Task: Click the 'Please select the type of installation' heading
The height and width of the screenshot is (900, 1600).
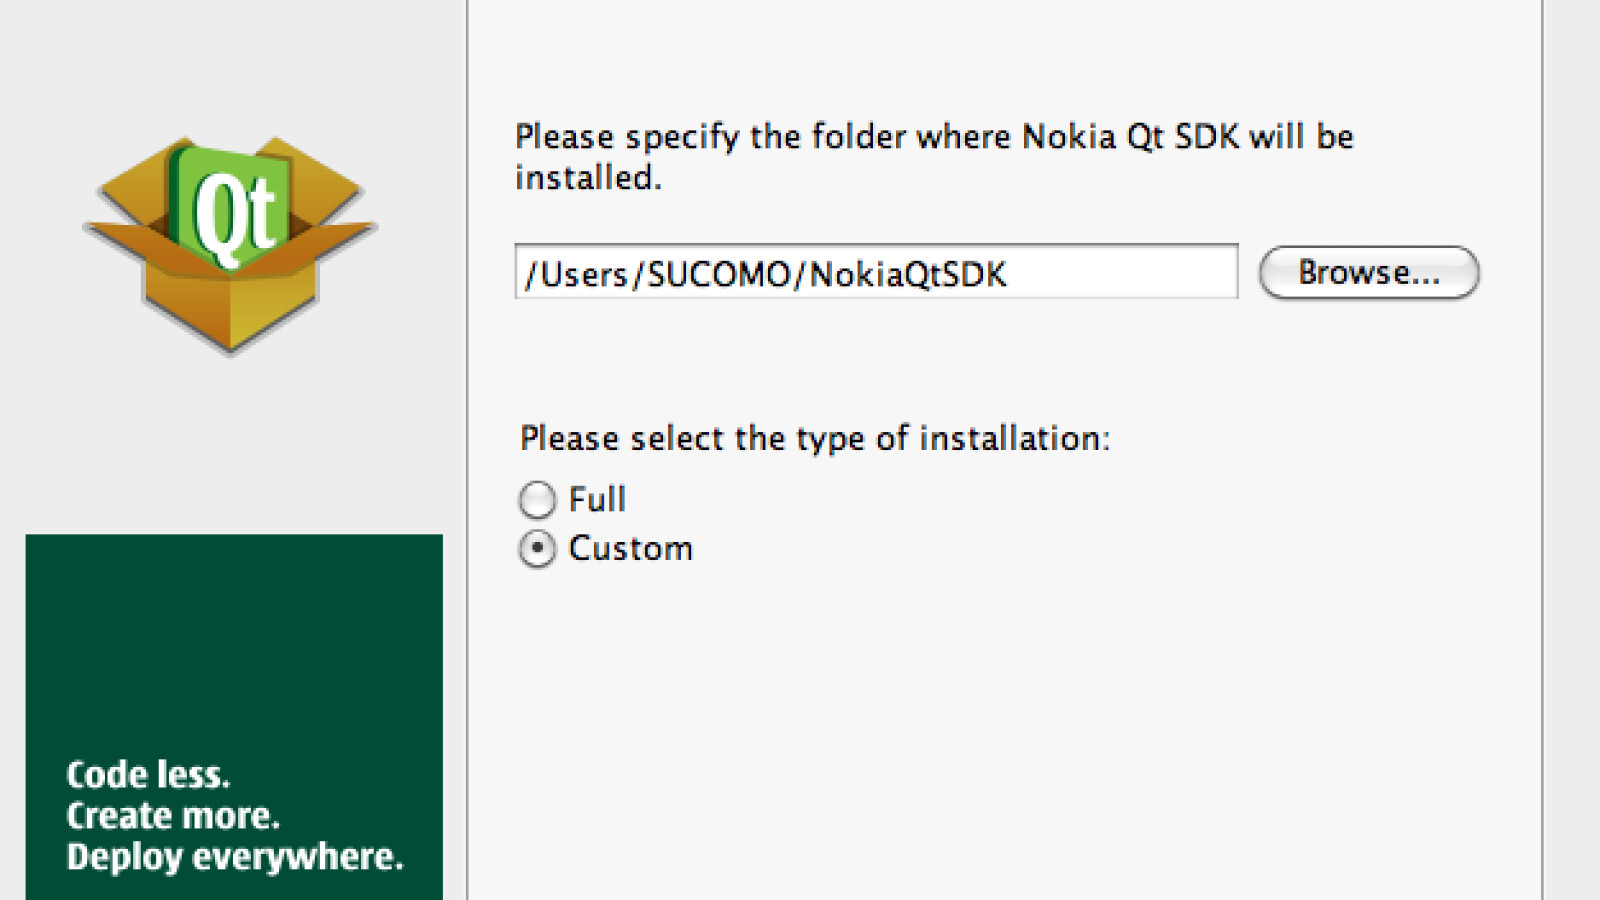Action: pos(816,438)
